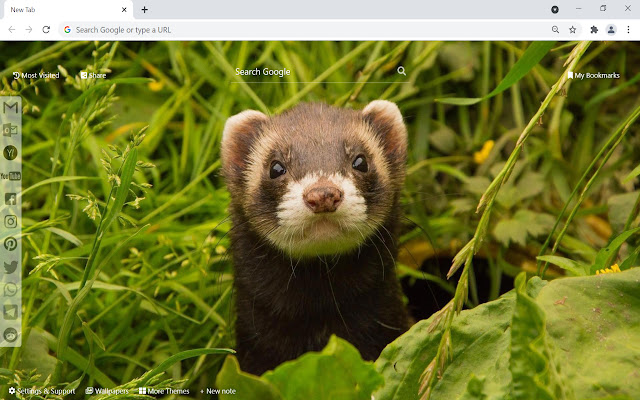Image resolution: width=640 pixels, height=400 pixels.
Task: Open the Wallpapers option
Action: click(107, 391)
